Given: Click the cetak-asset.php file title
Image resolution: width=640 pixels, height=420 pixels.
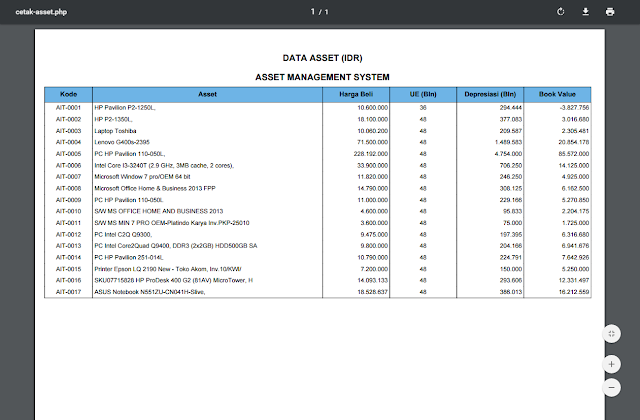Looking at the screenshot, I should [x=41, y=12].
